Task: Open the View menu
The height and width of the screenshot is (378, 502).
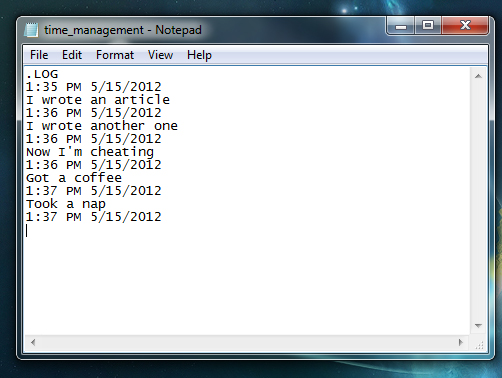Action: [160, 55]
